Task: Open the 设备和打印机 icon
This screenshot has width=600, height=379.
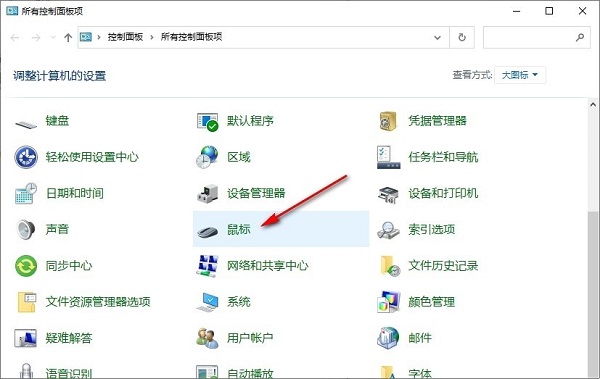Action: 388,194
